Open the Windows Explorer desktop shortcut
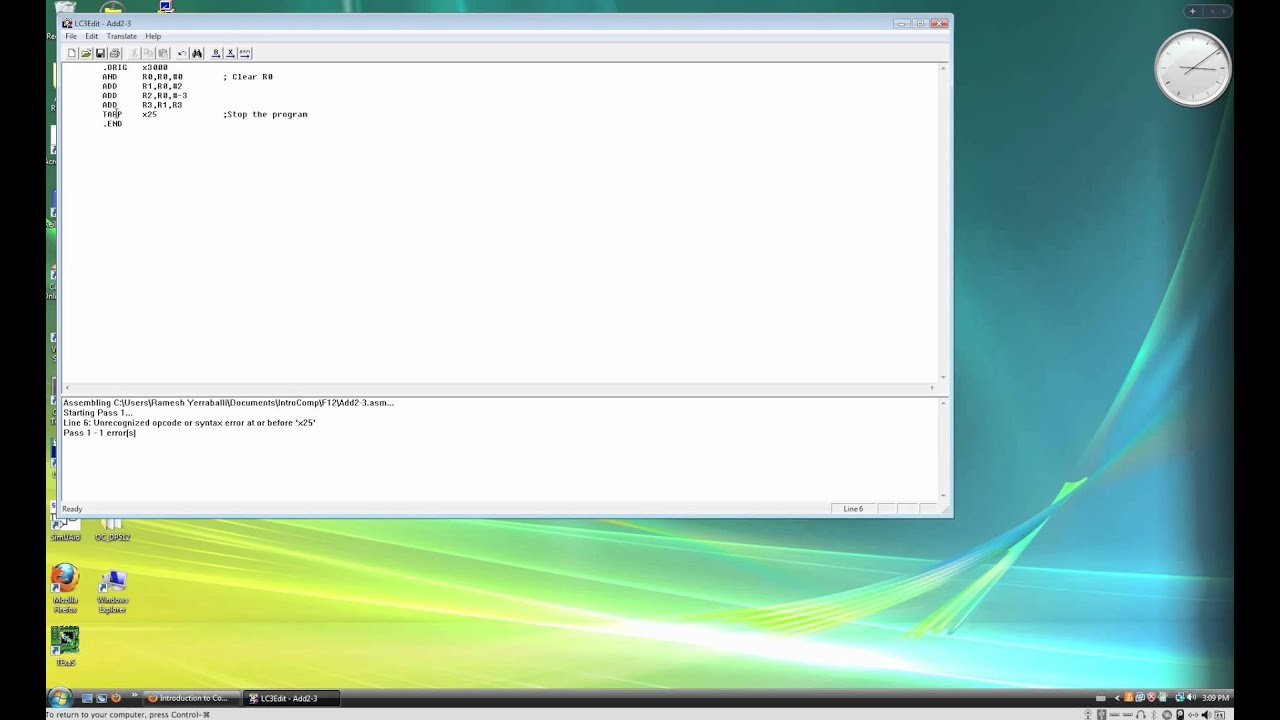Screen dimensions: 1280x720 [x=112, y=590]
